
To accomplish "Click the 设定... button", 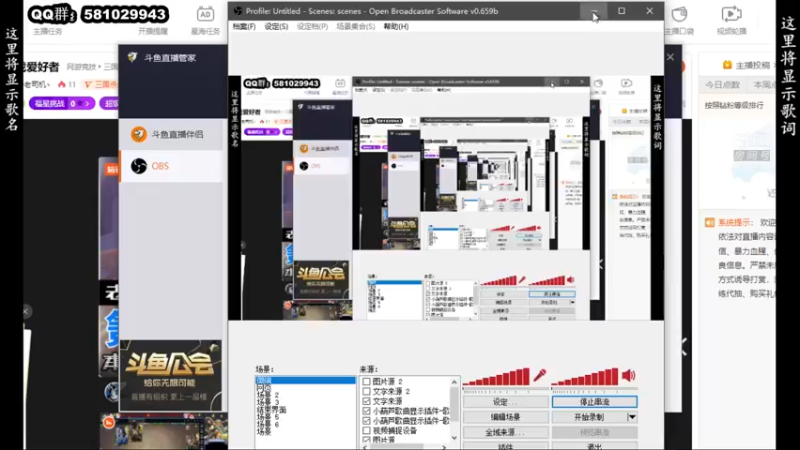I will pyautogui.click(x=505, y=402).
